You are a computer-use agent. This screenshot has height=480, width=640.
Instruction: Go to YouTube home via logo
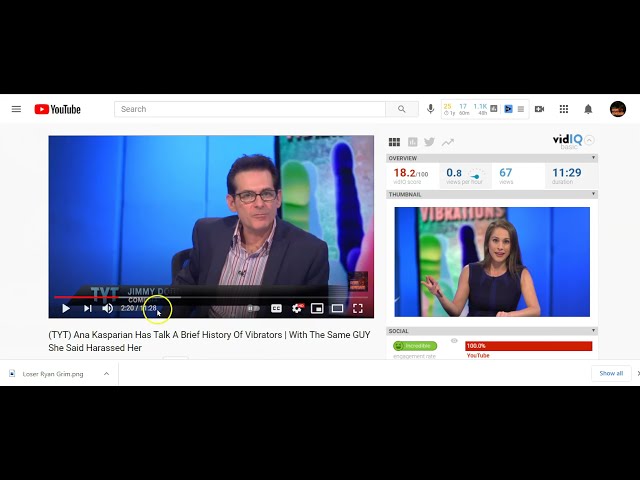pyautogui.click(x=58, y=109)
